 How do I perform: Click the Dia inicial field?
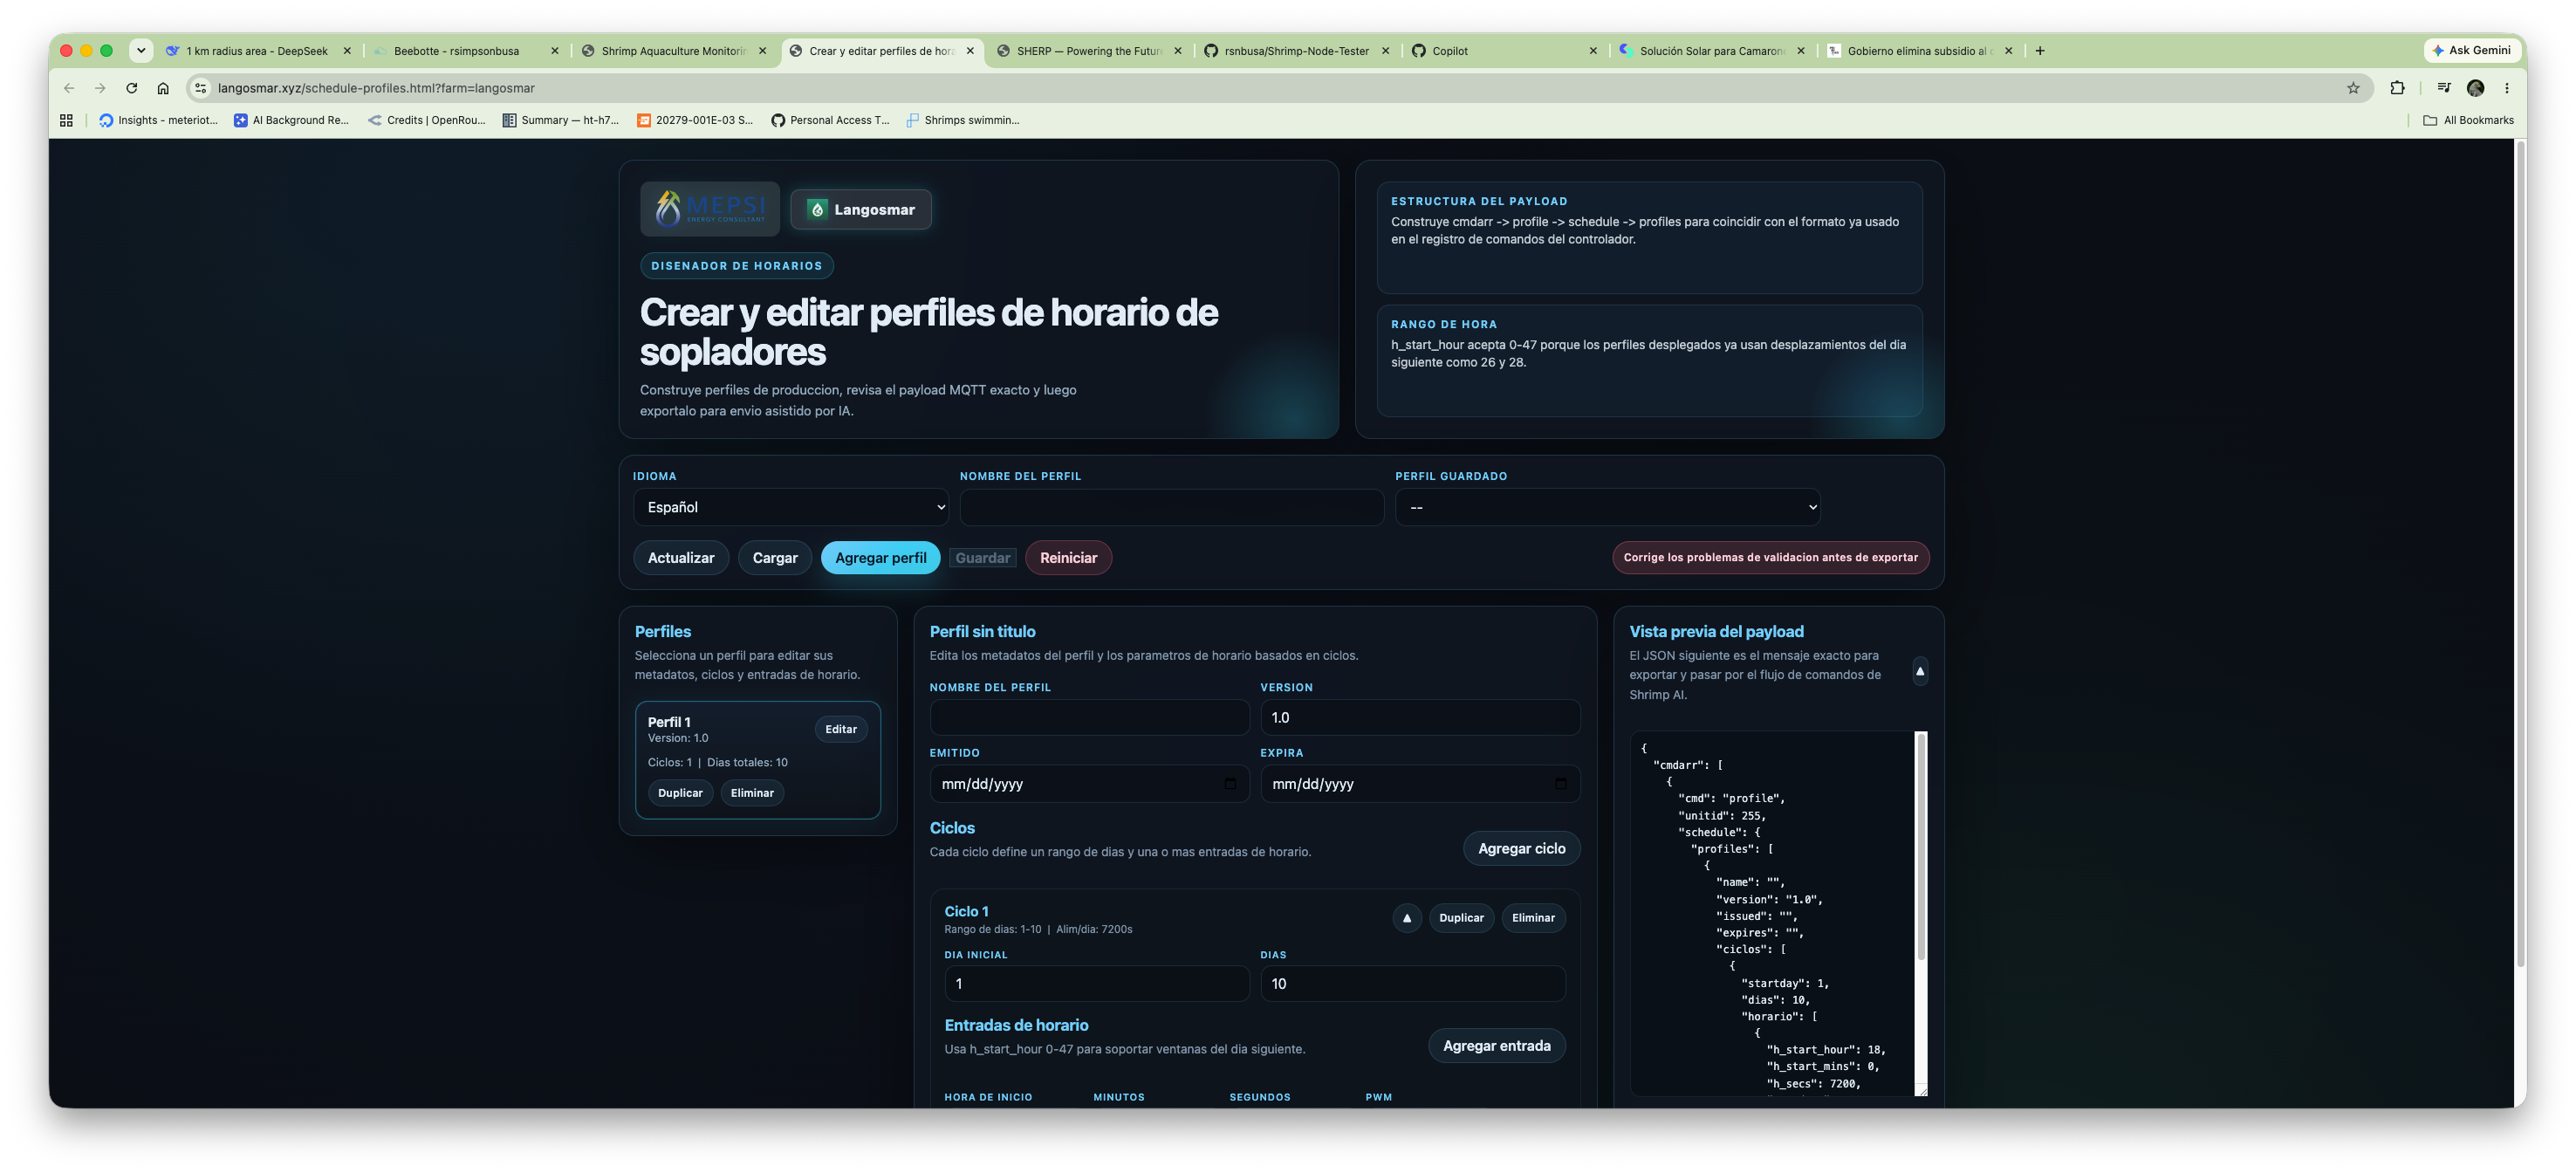click(1097, 984)
